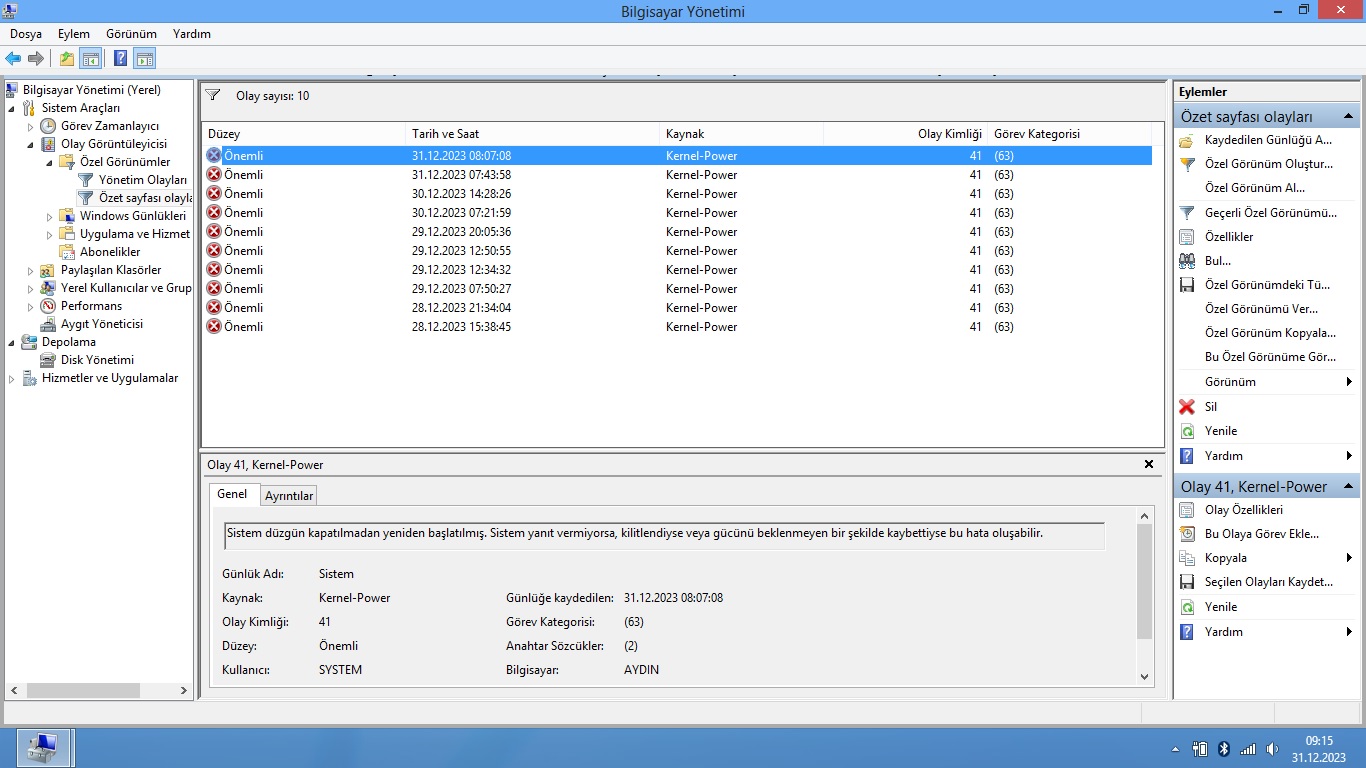Click Özel Görünümü Ver action
The image size is (1366, 768).
click(1268, 309)
